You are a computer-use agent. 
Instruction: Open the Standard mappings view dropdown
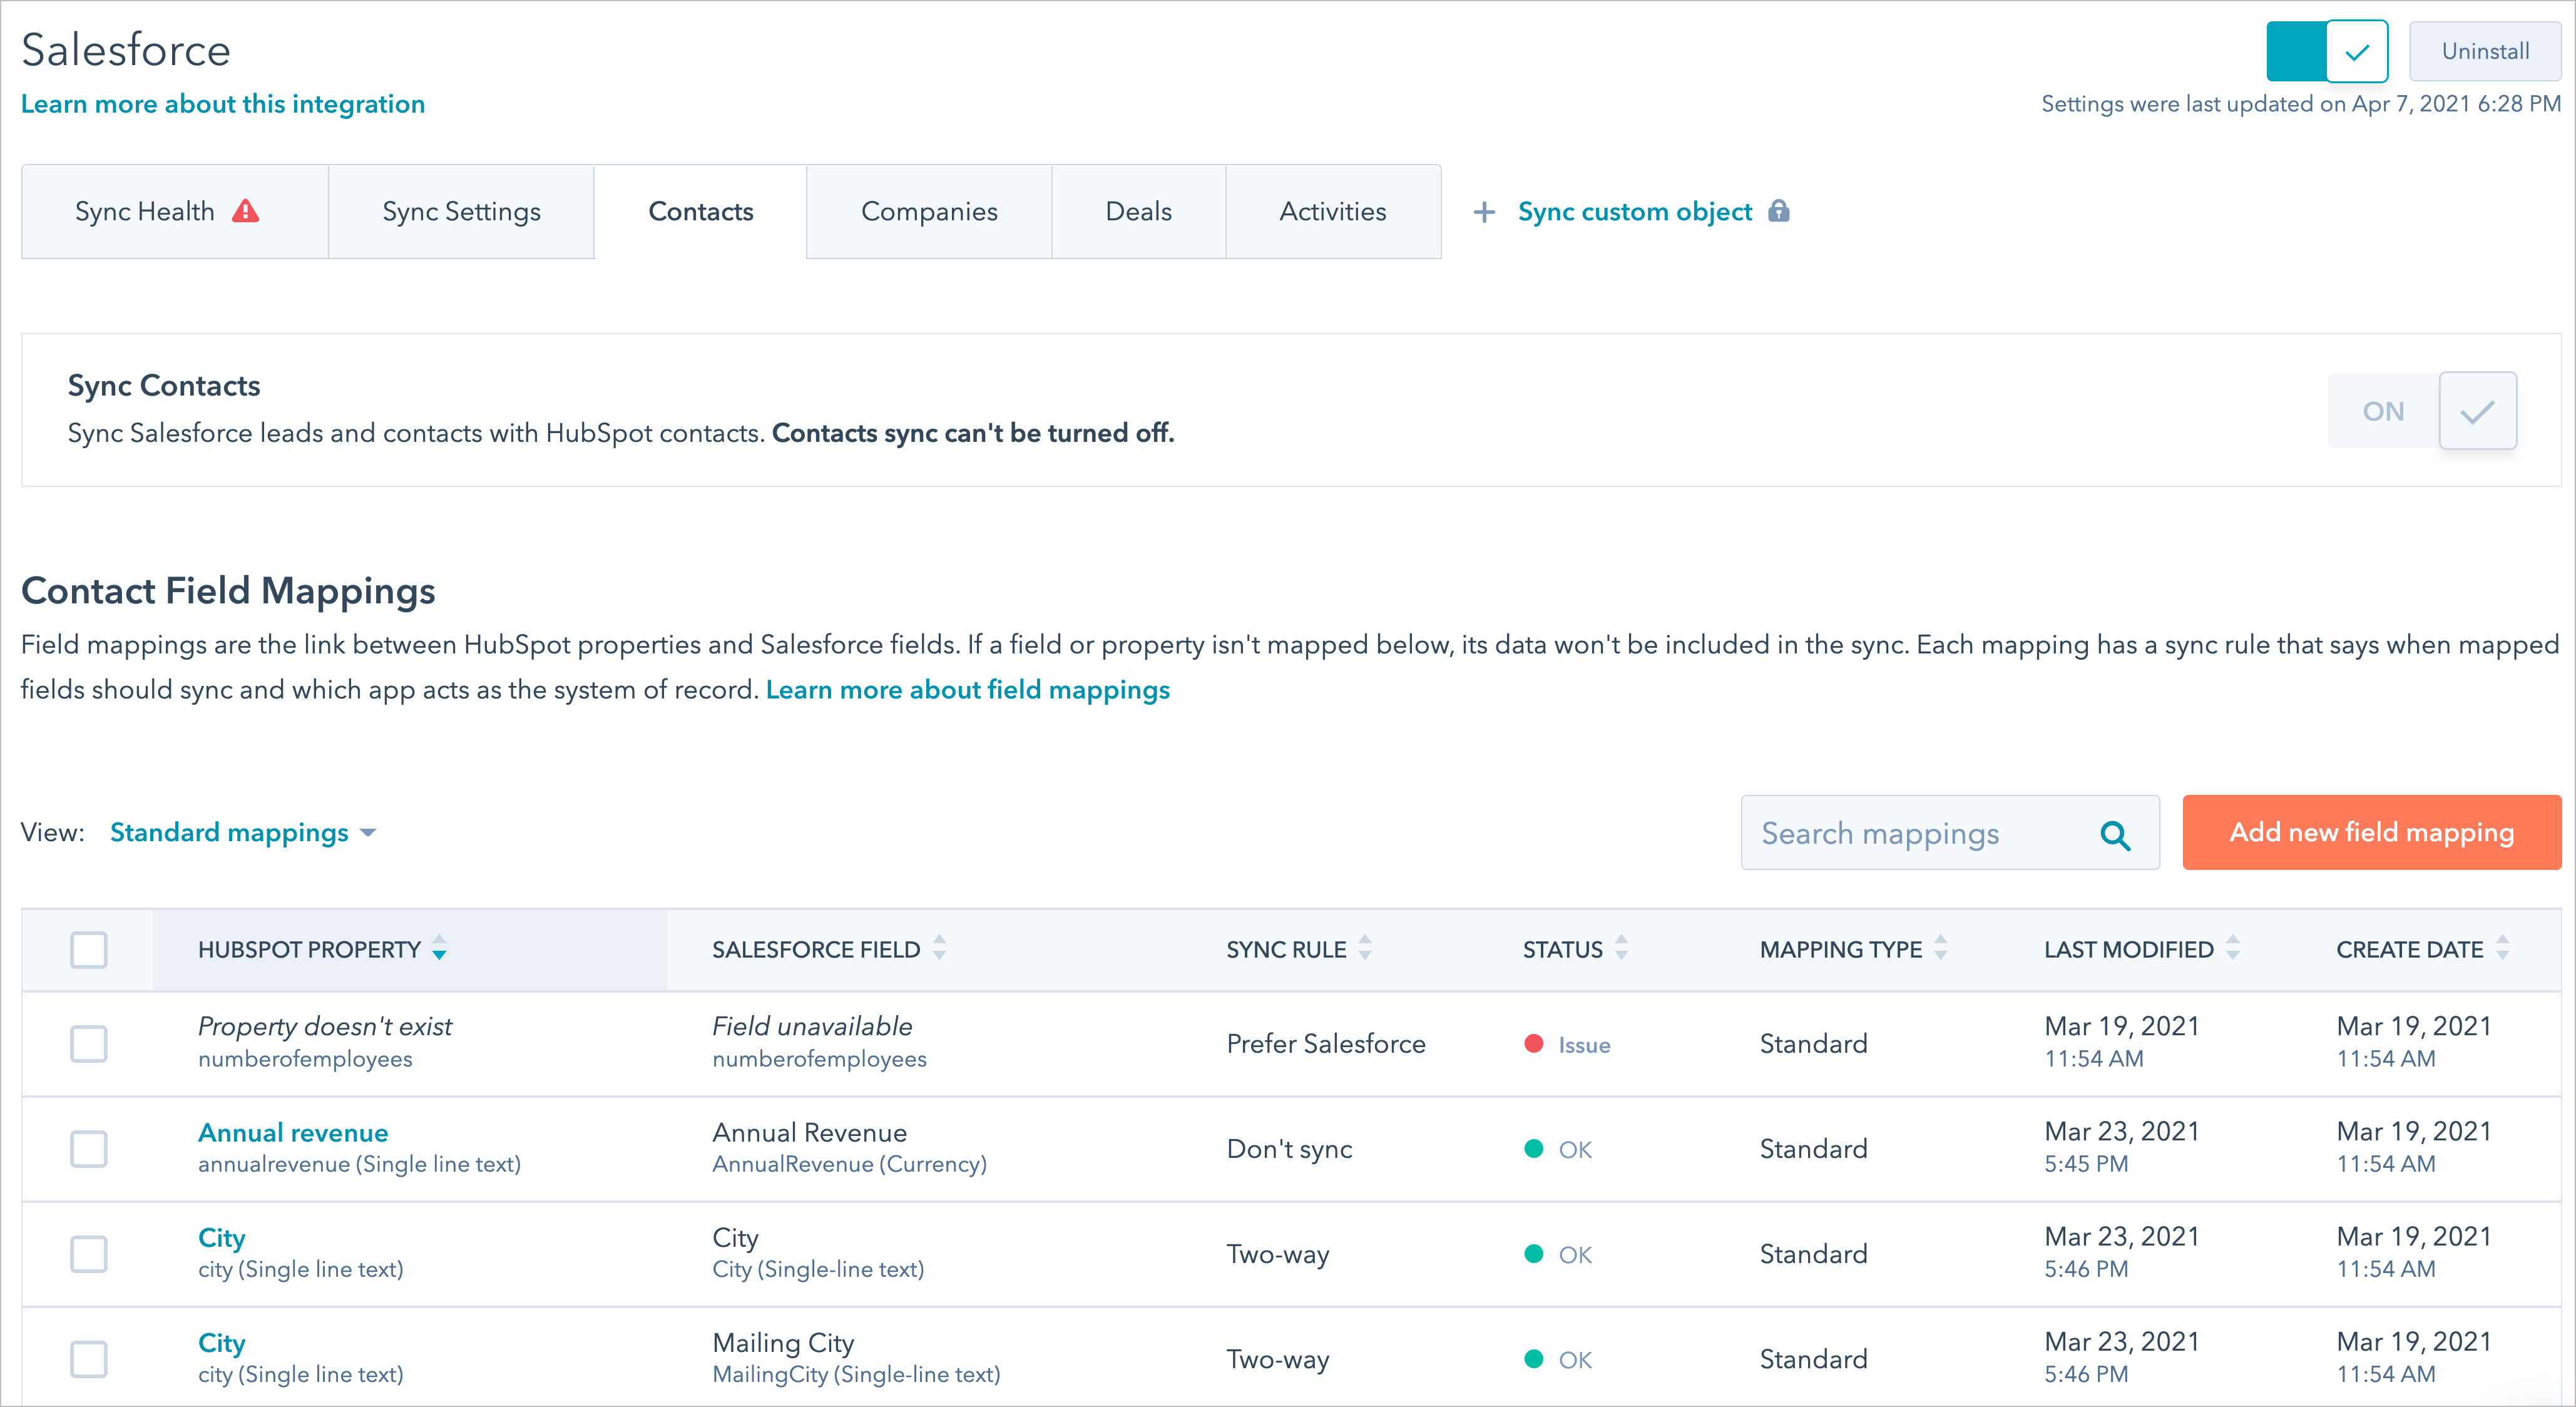242,833
